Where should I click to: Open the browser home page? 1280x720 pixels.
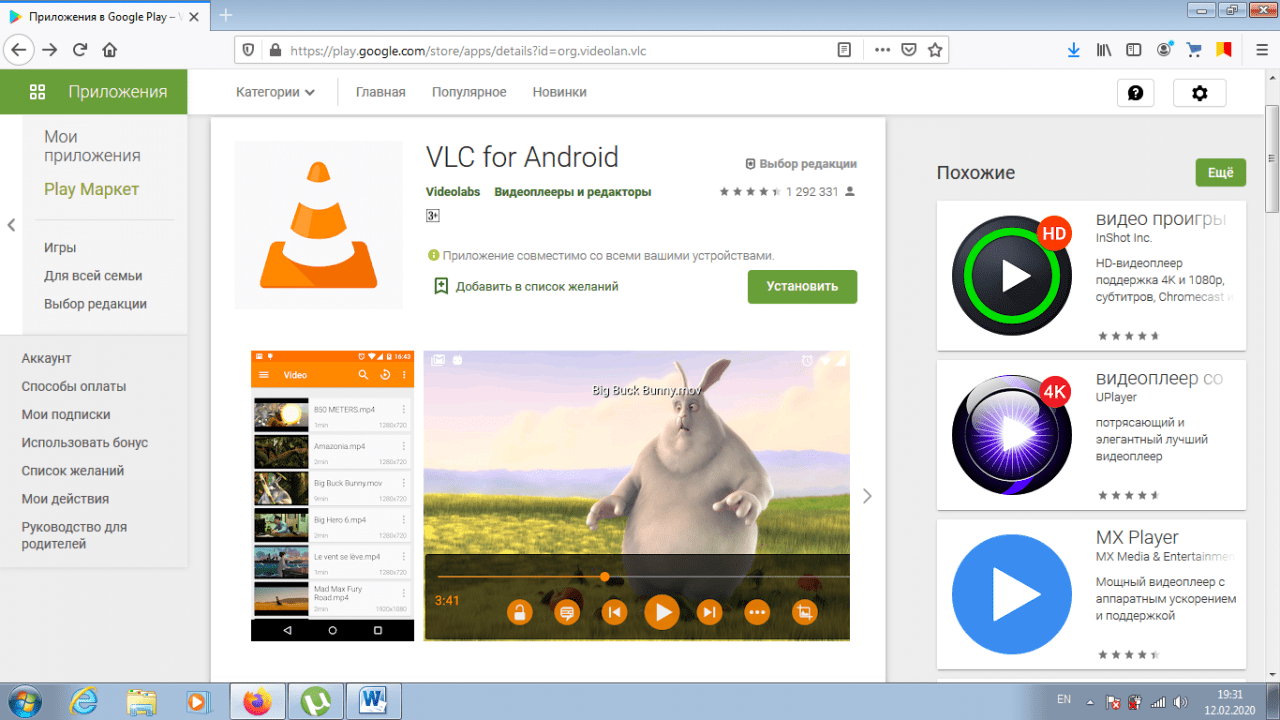(110, 49)
